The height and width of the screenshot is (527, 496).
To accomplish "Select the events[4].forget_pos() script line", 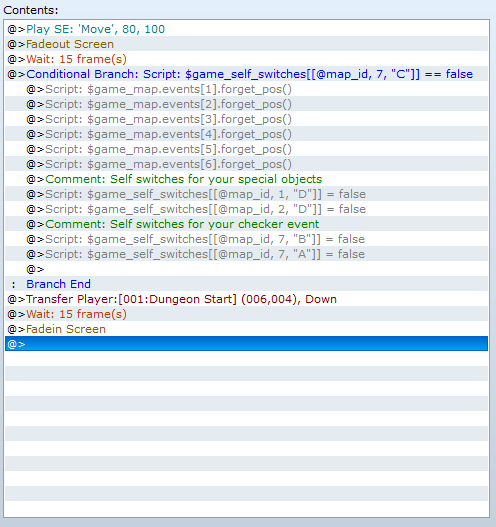I will pyautogui.click(x=246, y=134).
